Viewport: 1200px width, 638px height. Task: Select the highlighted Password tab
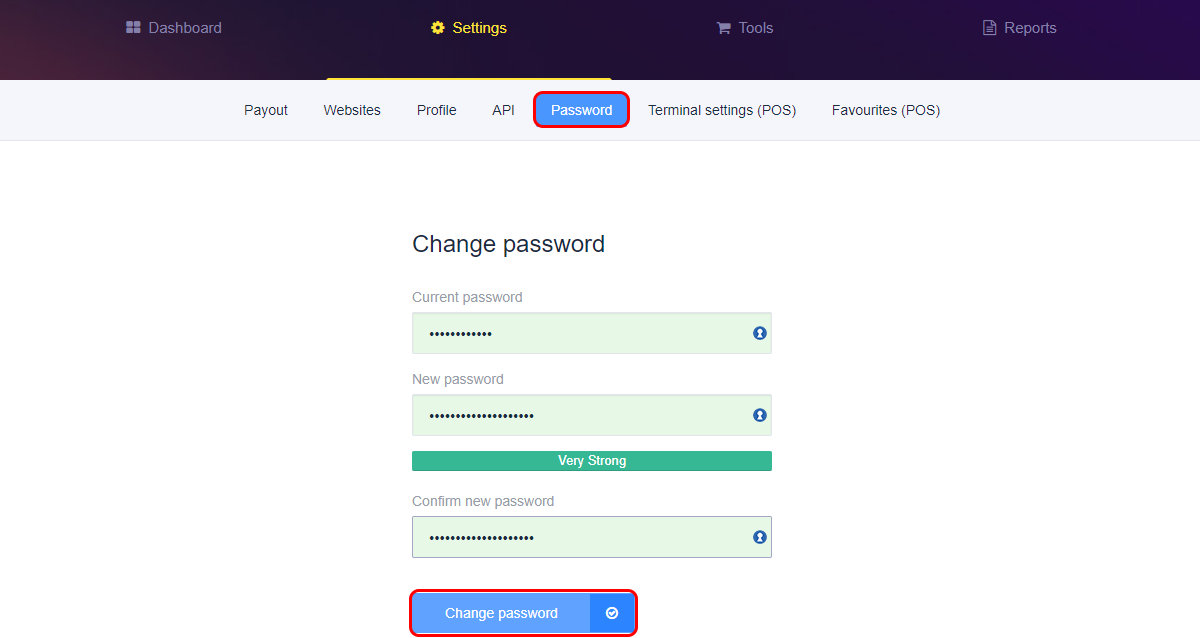[x=582, y=110]
